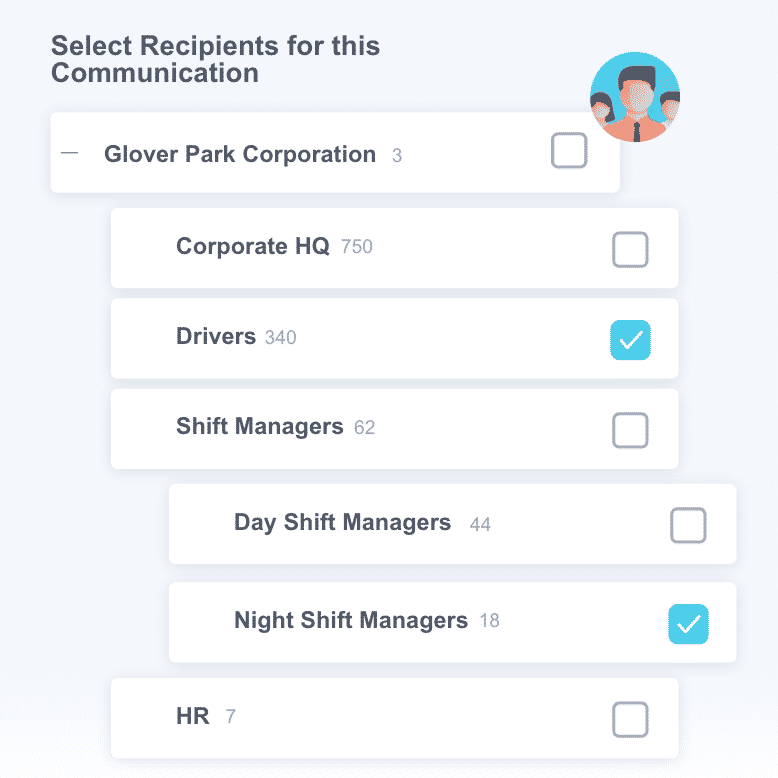Select the HR group label

pyautogui.click(x=193, y=716)
